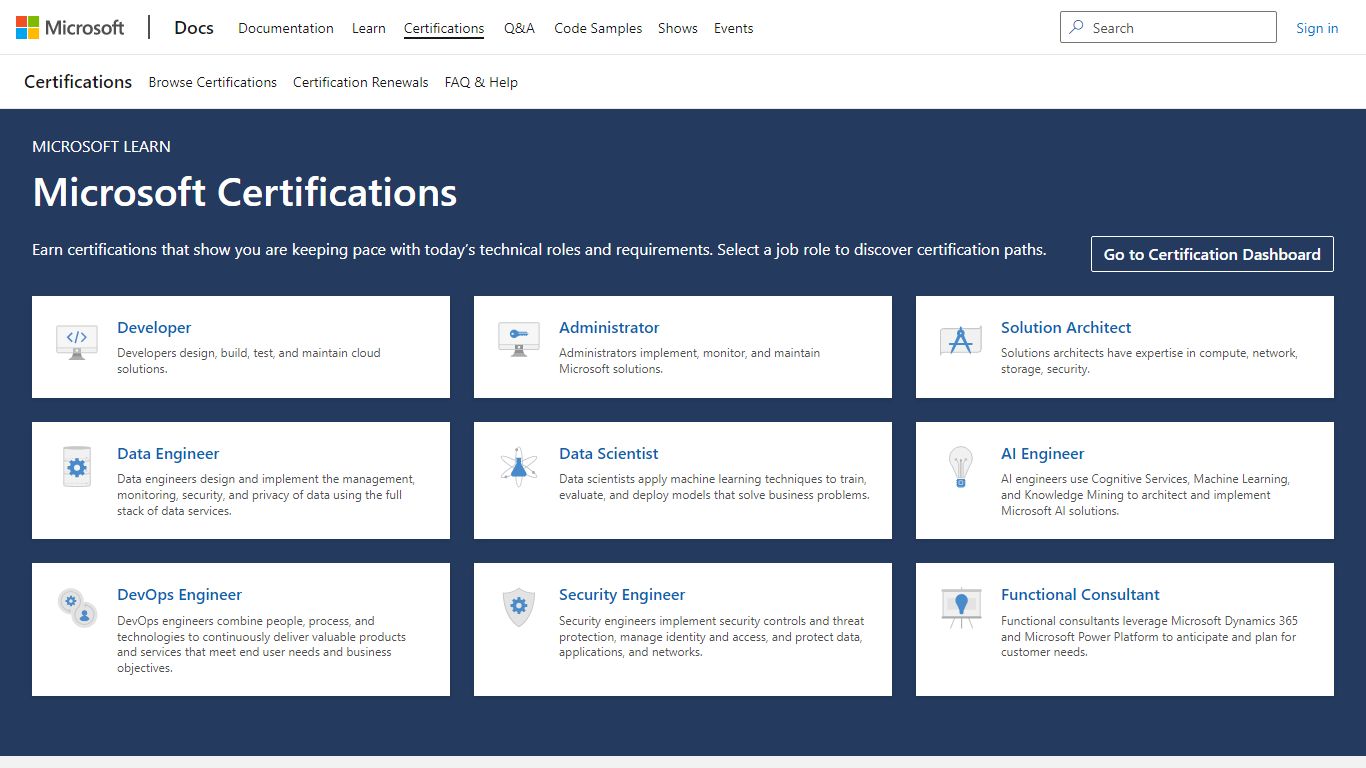Click 'Security engineers implement security controls' description
This screenshot has height=768, width=1366.
click(711, 636)
